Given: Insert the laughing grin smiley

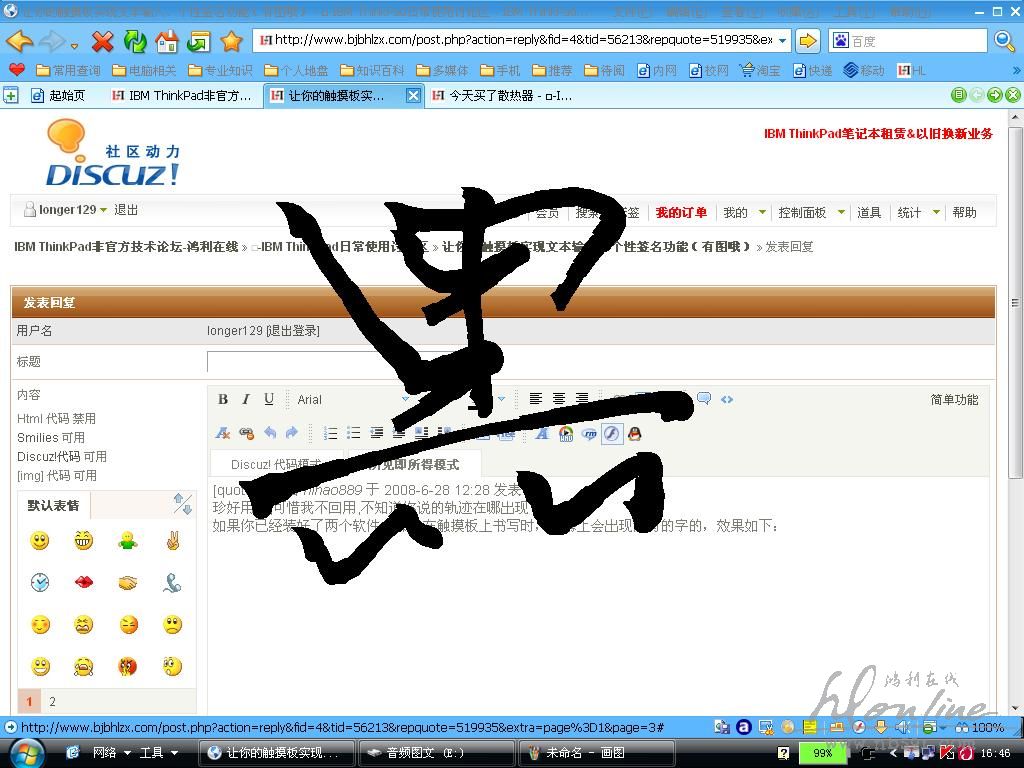Looking at the screenshot, I should (83, 540).
